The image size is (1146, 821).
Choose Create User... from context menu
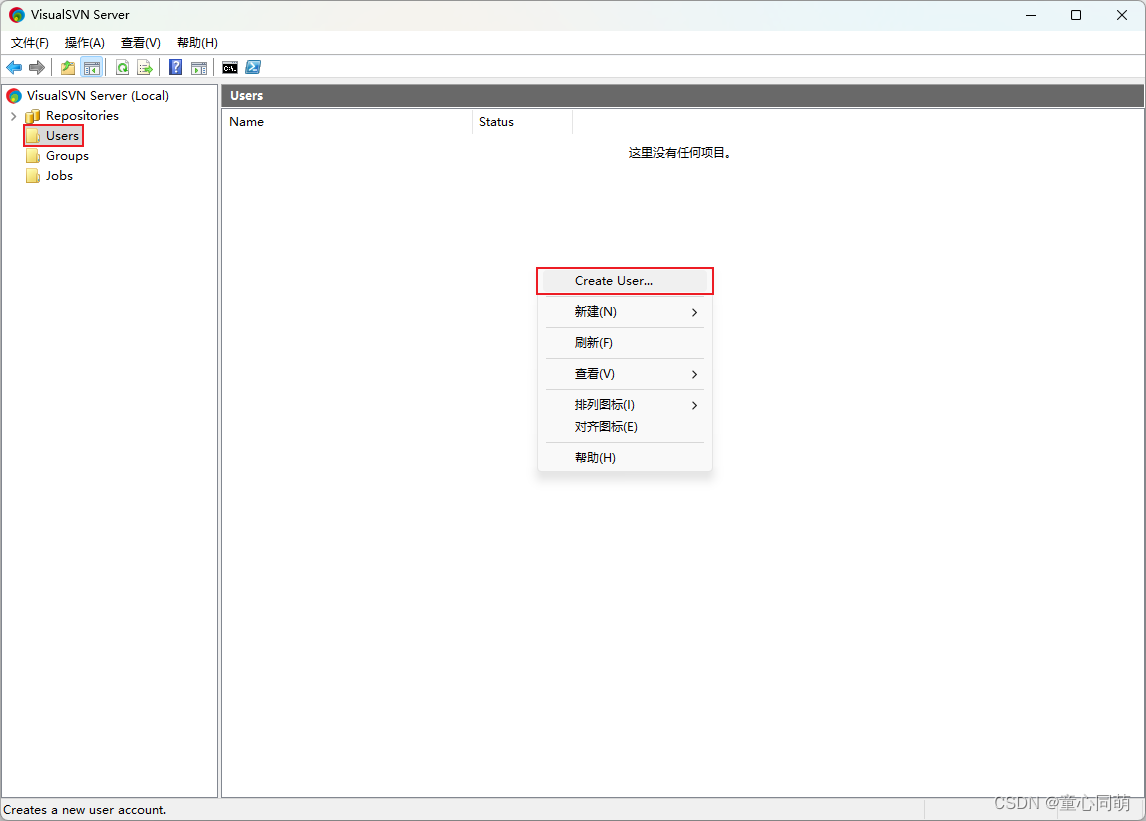(x=625, y=281)
